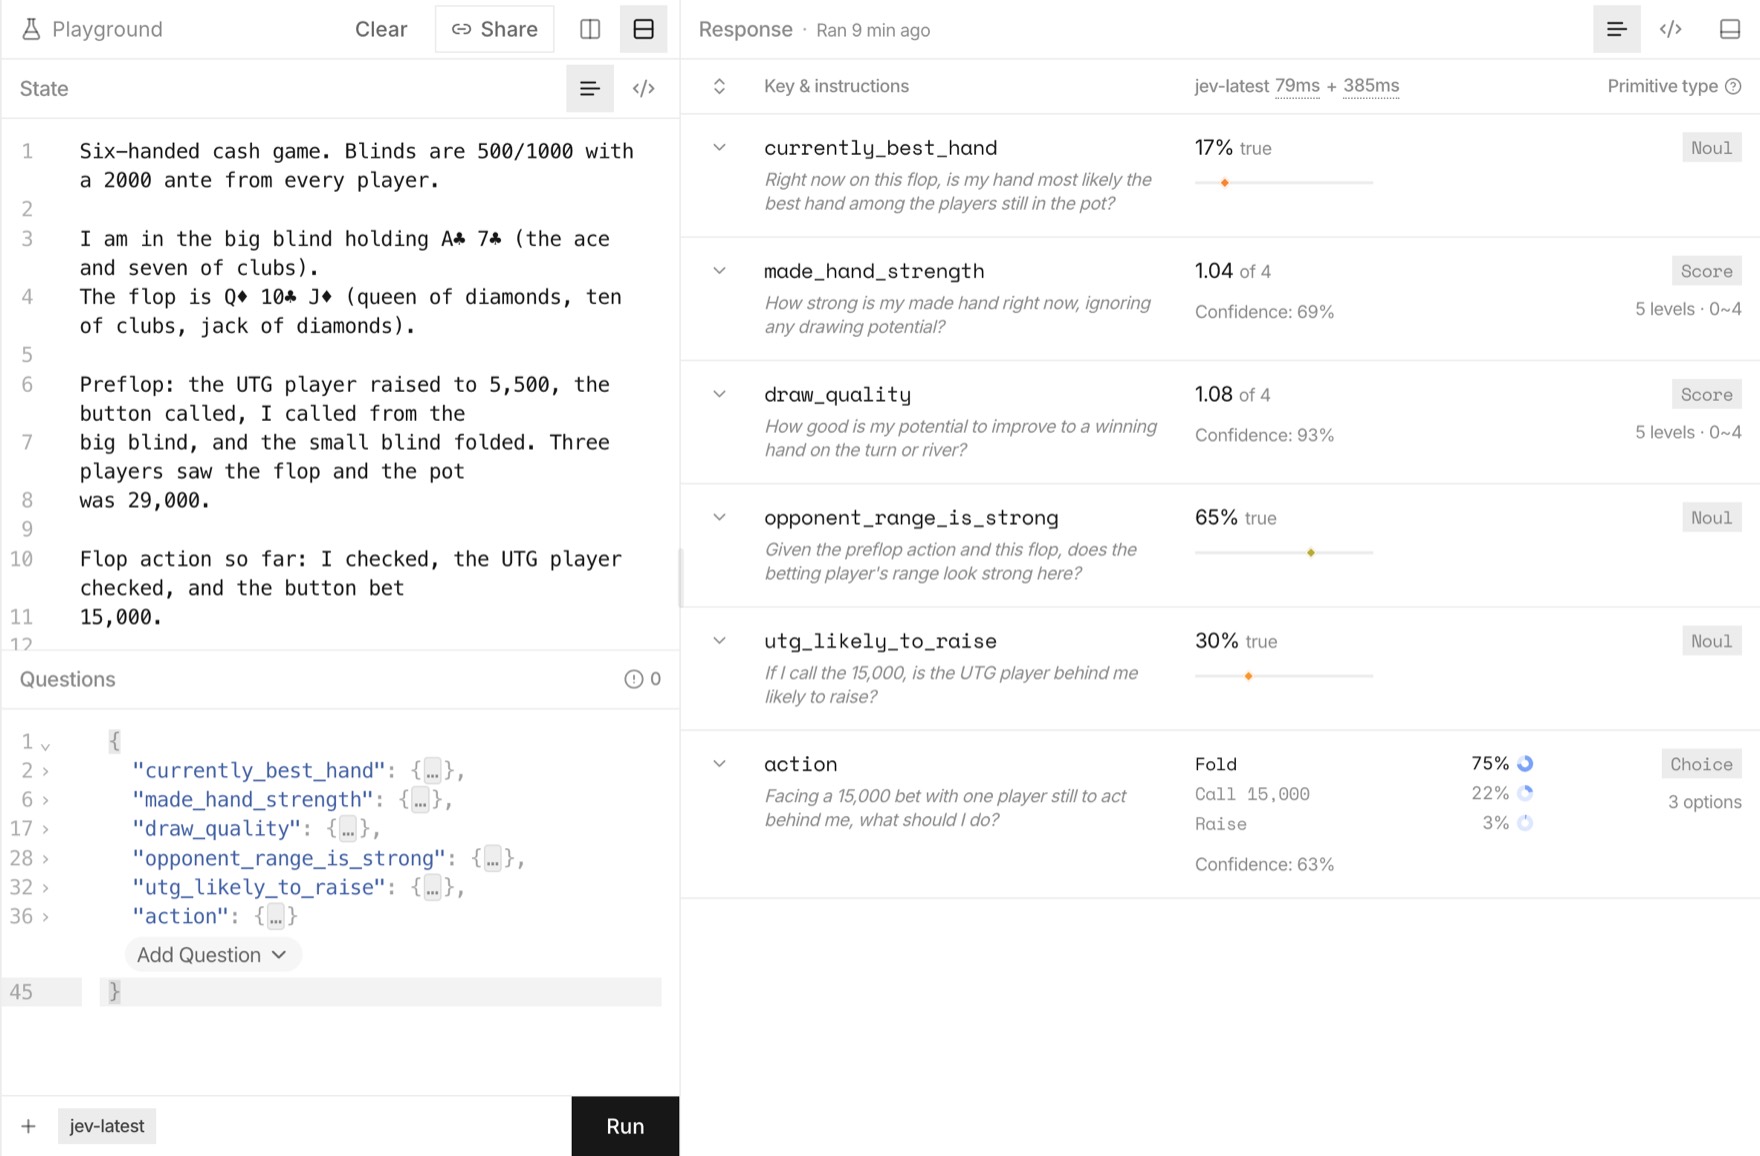Collapse the utg_likely_to_raise result row

pyautogui.click(x=719, y=641)
